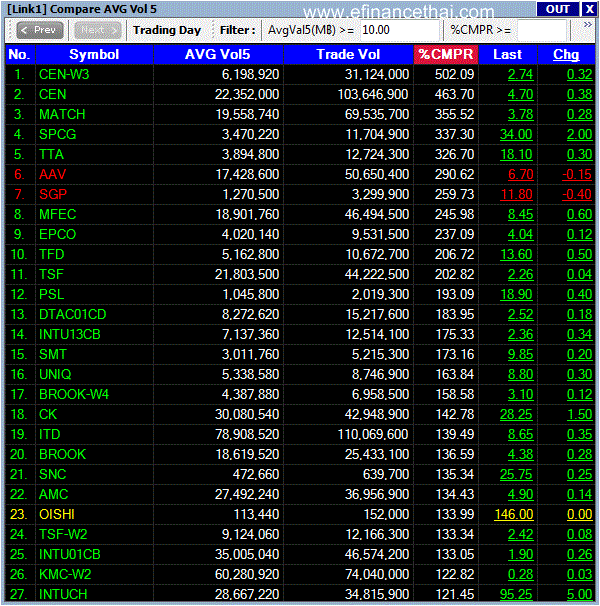Select red symbol AAV

pyautogui.click(x=53, y=174)
